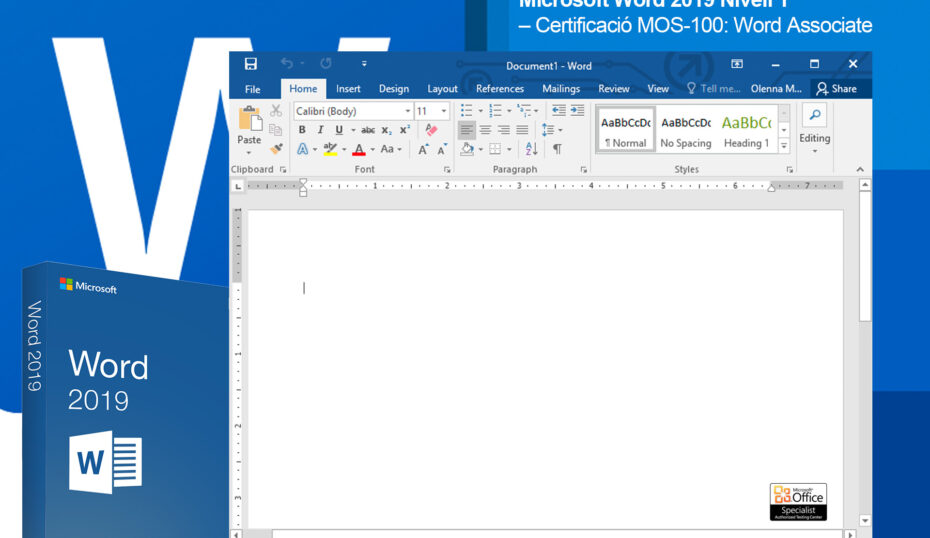The height and width of the screenshot is (538, 930).
Task: Open the File menu
Action: 253,89
